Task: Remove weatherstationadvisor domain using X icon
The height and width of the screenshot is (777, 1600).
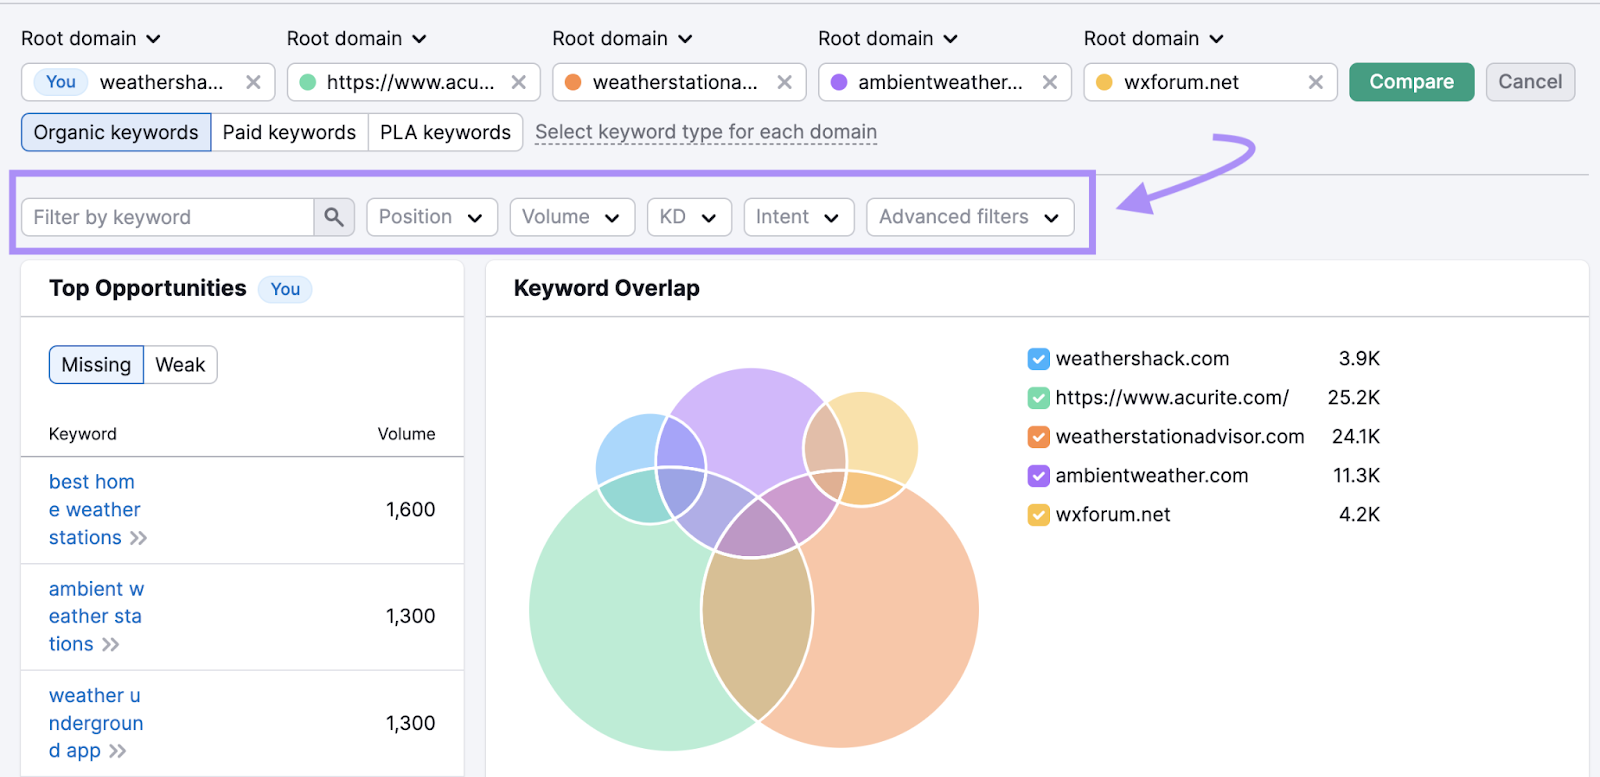Action: tap(784, 82)
